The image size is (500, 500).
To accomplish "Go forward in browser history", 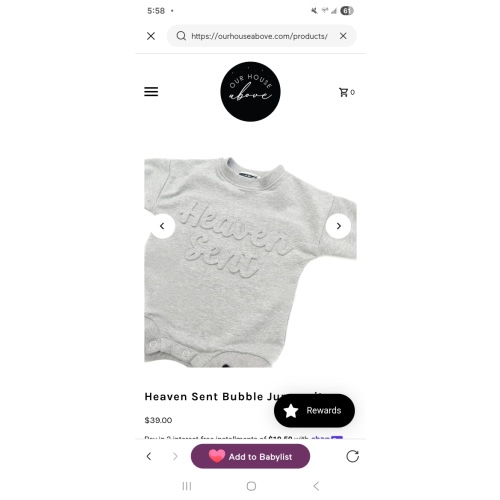I will 175,456.
